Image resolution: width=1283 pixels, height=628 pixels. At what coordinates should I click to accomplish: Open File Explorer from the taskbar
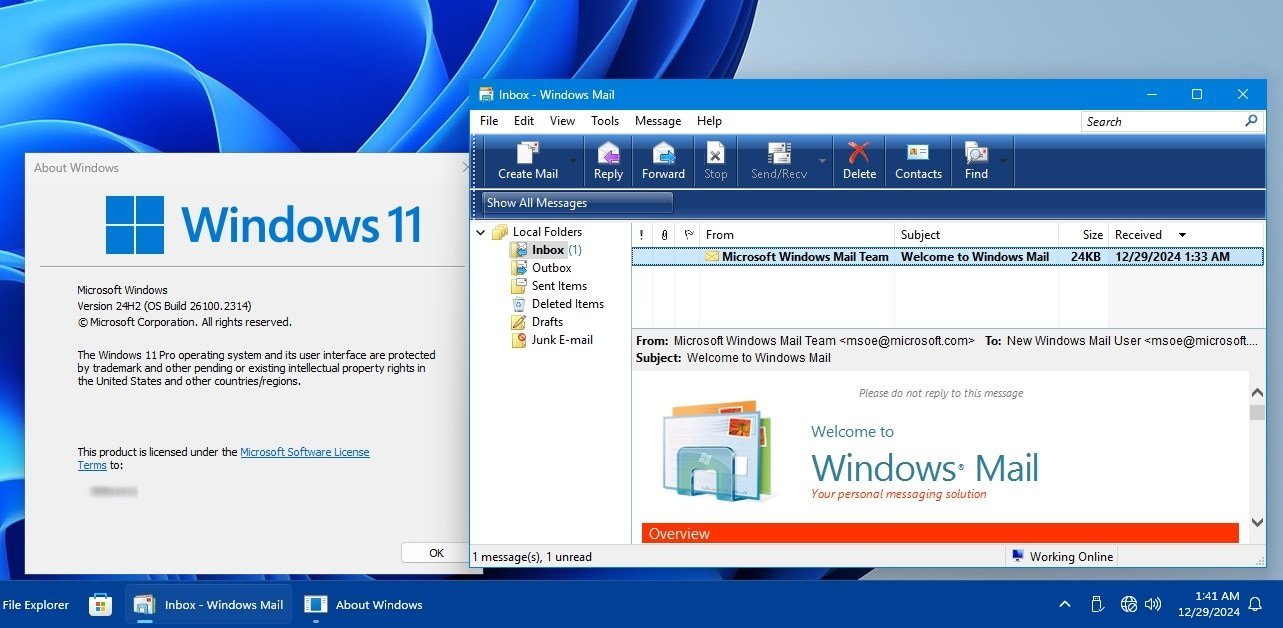36,604
